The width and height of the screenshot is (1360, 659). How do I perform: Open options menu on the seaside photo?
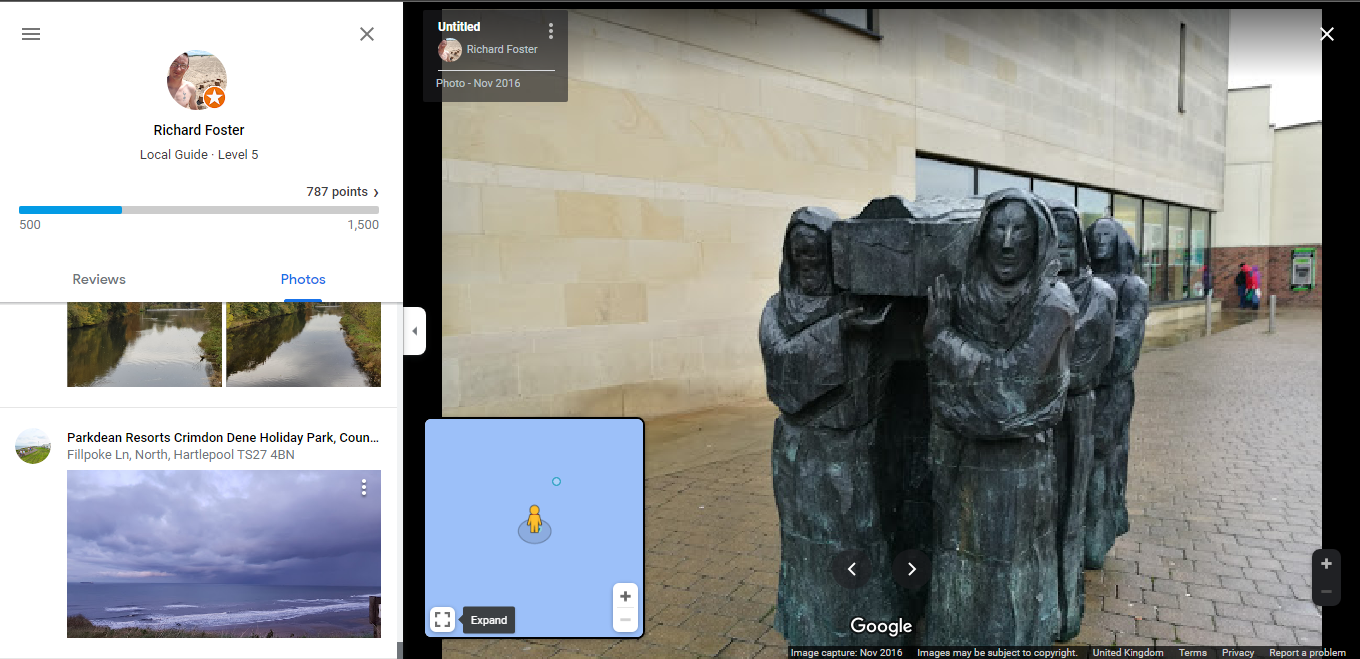tap(364, 487)
